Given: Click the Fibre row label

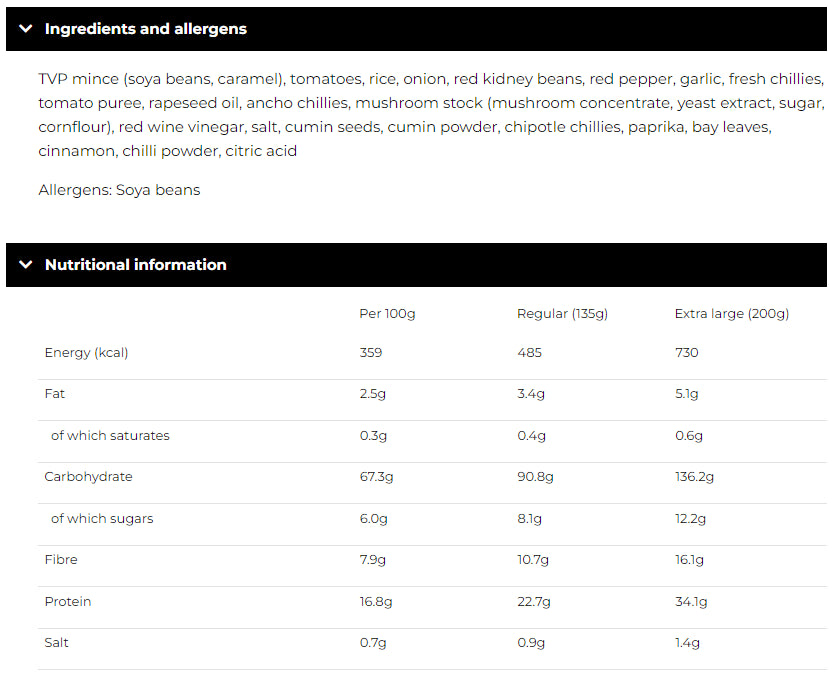Looking at the screenshot, I should pyautogui.click(x=61, y=560).
